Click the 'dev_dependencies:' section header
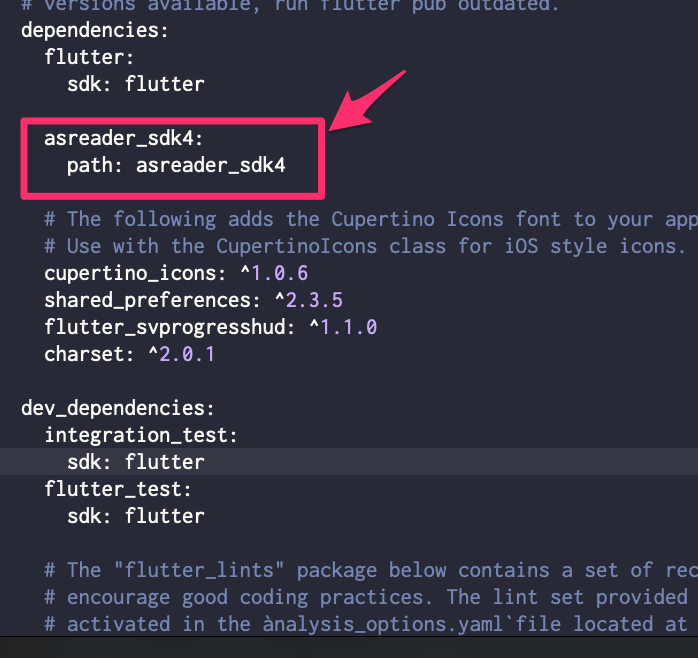 point(118,408)
